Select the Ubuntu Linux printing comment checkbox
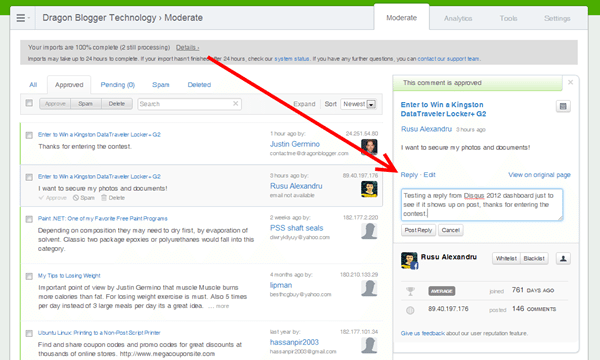 point(29,333)
